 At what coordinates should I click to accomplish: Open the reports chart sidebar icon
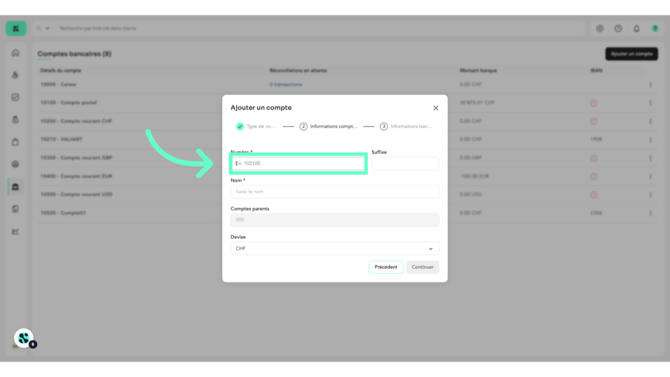(x=15, y=231)
